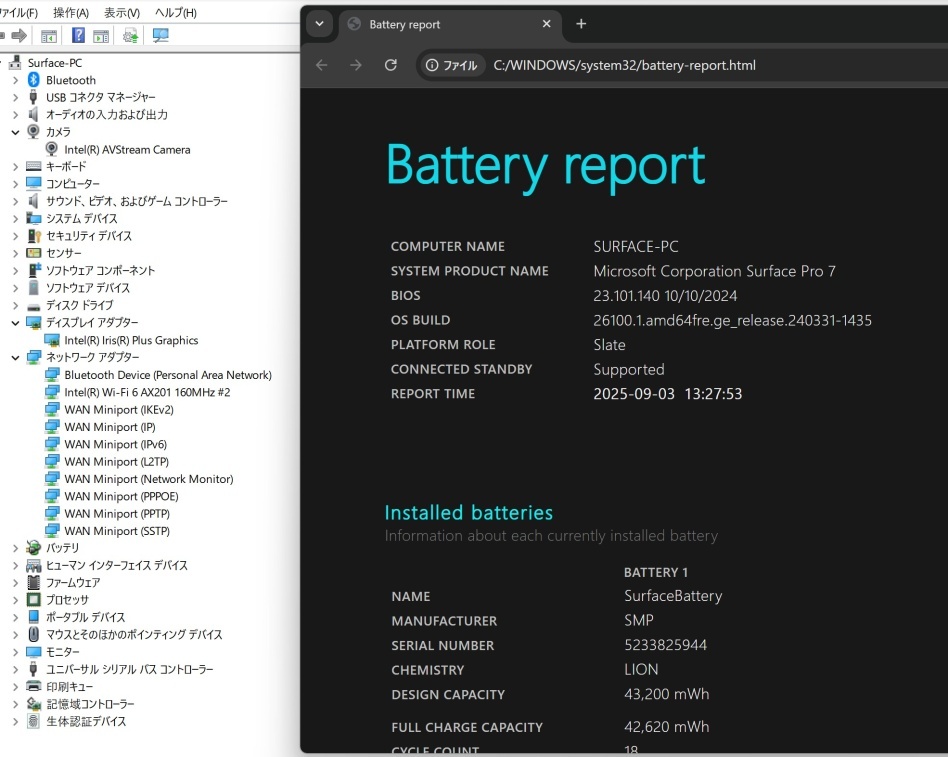Collapse the ディスプレイ アダプター node
Viewport: 948px width, 757px height.
pos(16,323)
